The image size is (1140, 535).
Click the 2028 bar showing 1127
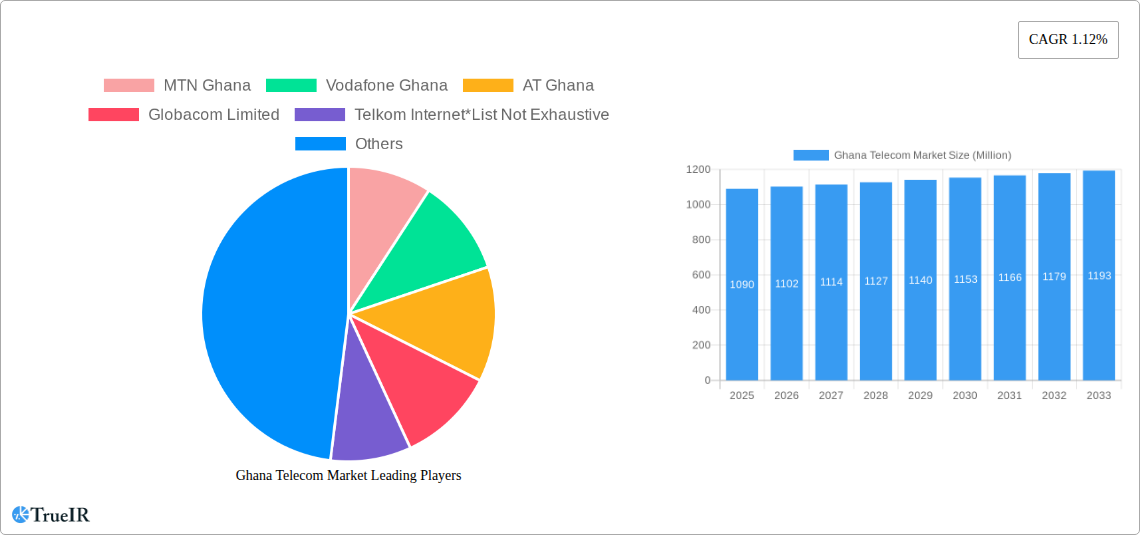[x=876, y=281]
